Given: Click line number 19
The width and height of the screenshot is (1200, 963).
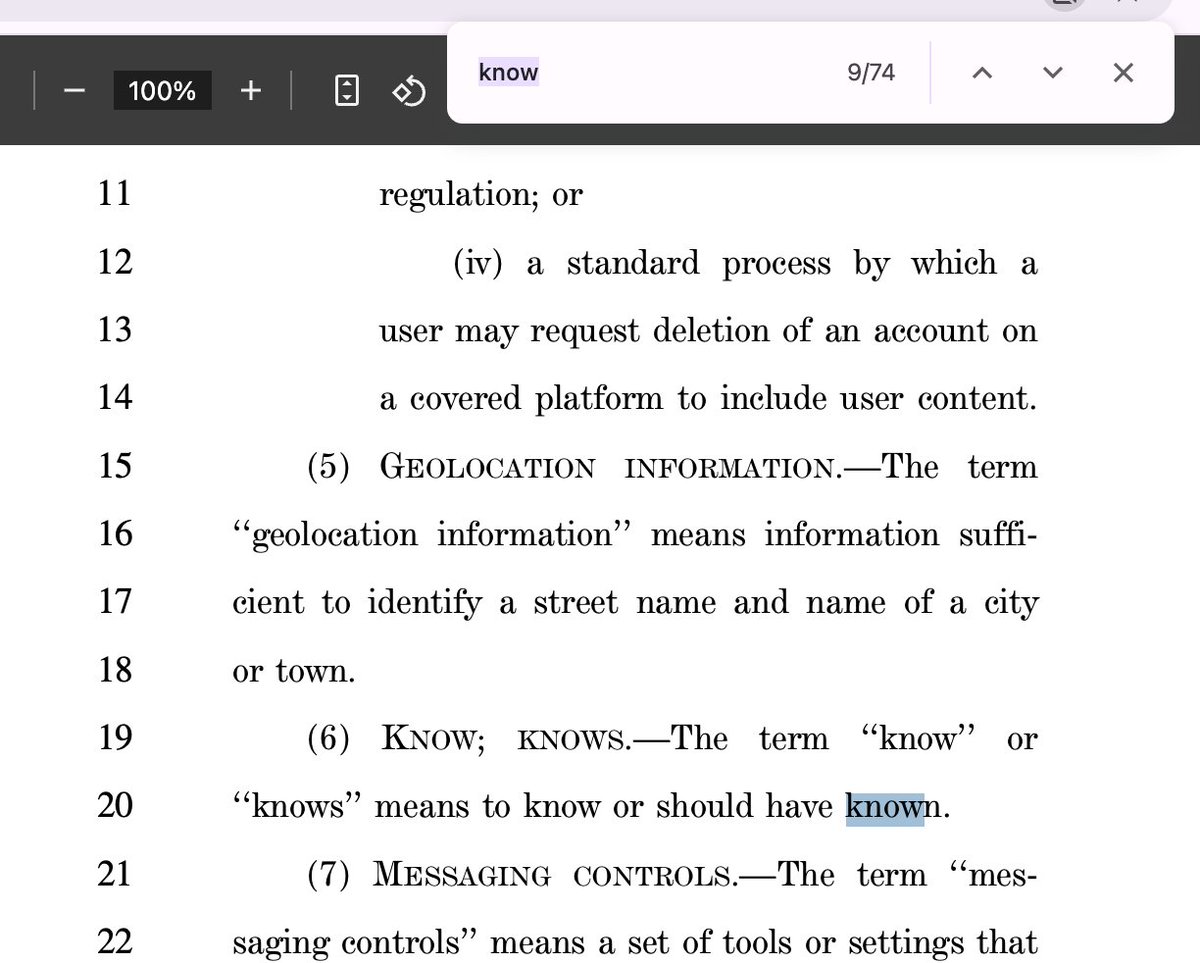Looking at the screenshot, I should [x=115, y=738].
